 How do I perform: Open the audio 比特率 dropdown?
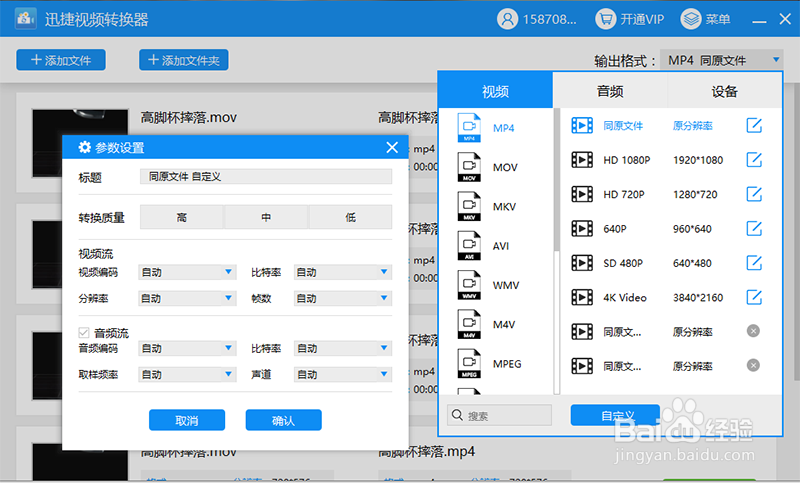[x=343, y=348]
